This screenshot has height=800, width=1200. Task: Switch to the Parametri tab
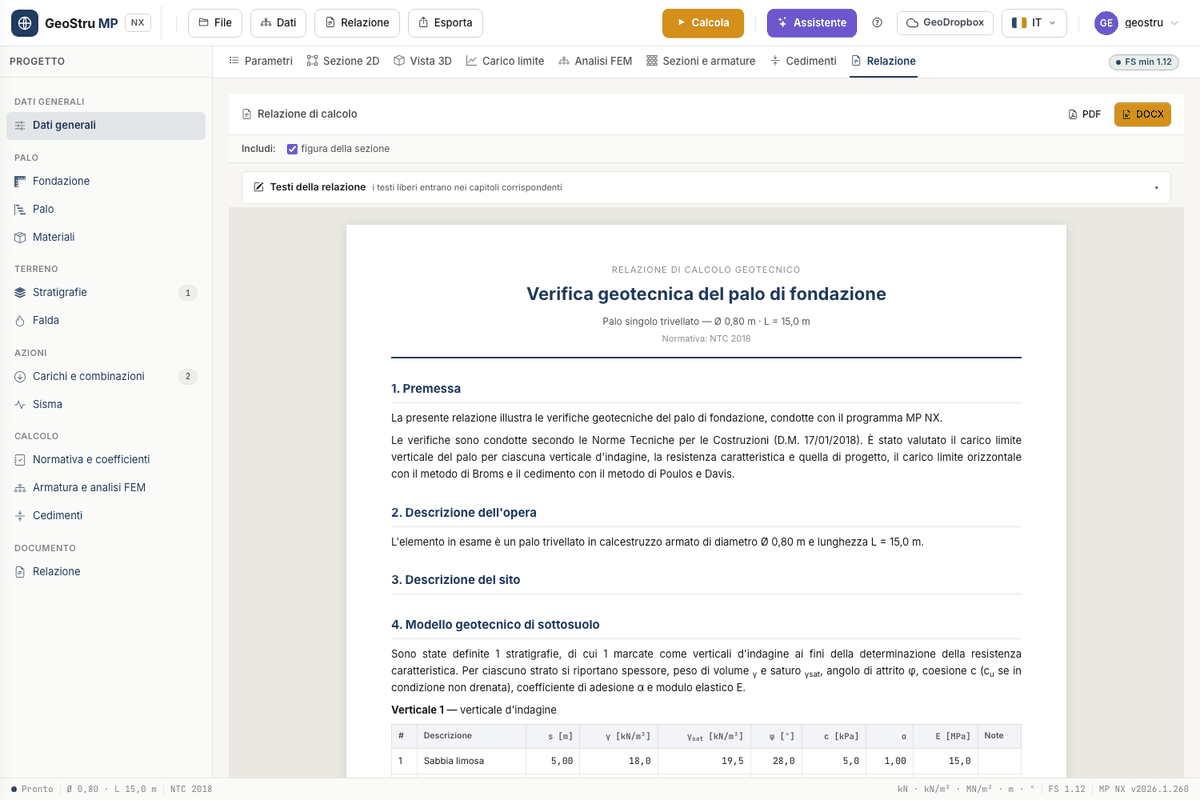point(261,61)
